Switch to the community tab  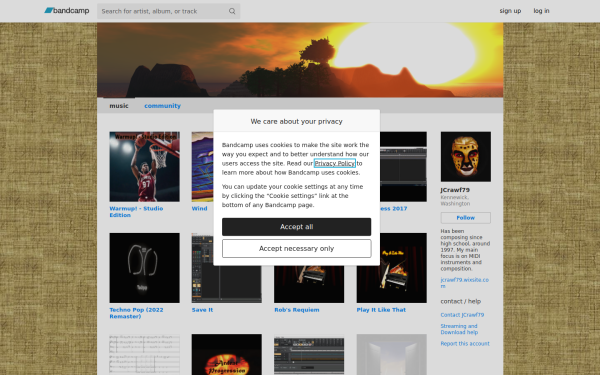(162, 106)
